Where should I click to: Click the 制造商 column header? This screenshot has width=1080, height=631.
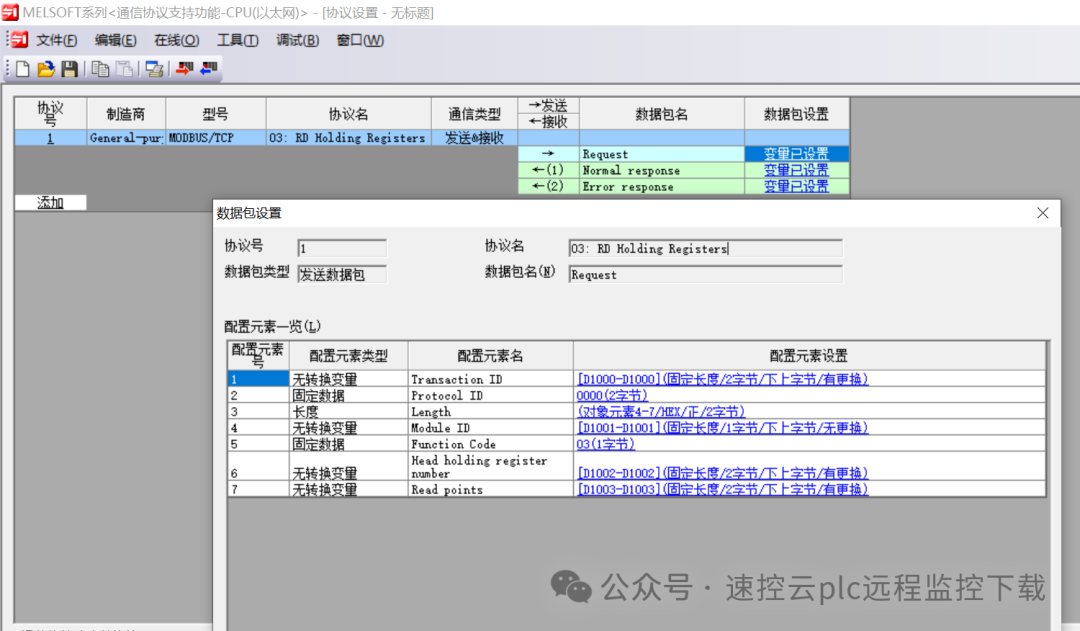[x=126, y=114]
